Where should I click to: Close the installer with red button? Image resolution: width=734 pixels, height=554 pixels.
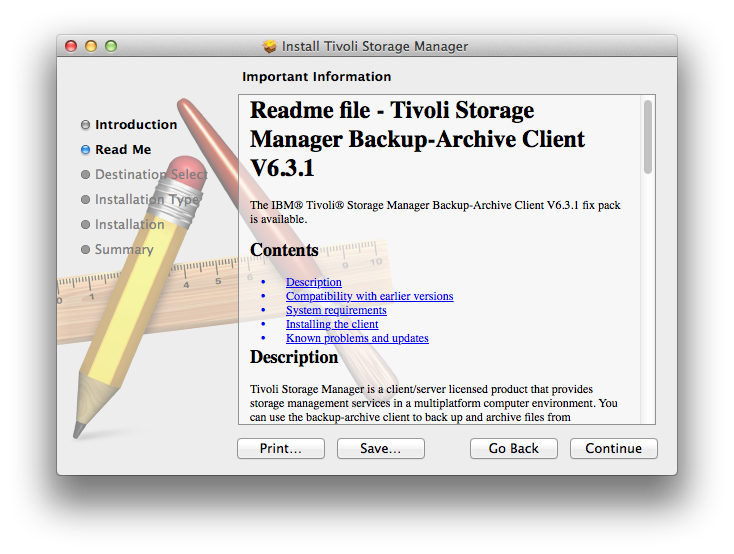coord(71,46)
